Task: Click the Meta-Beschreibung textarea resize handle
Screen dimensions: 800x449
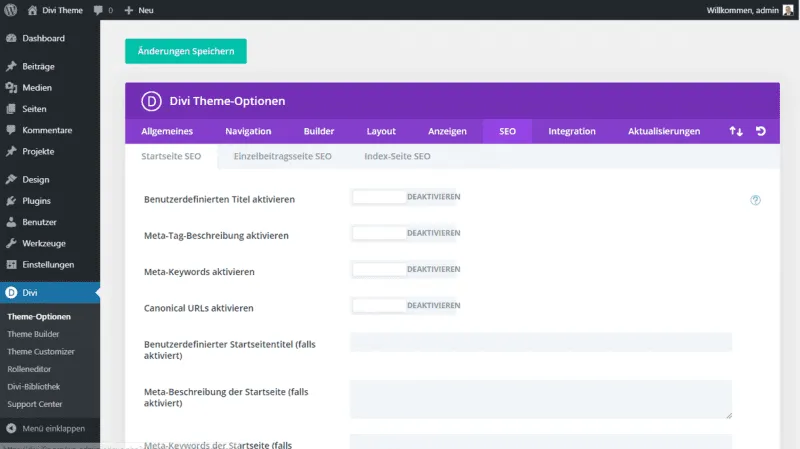Action: 729,415
